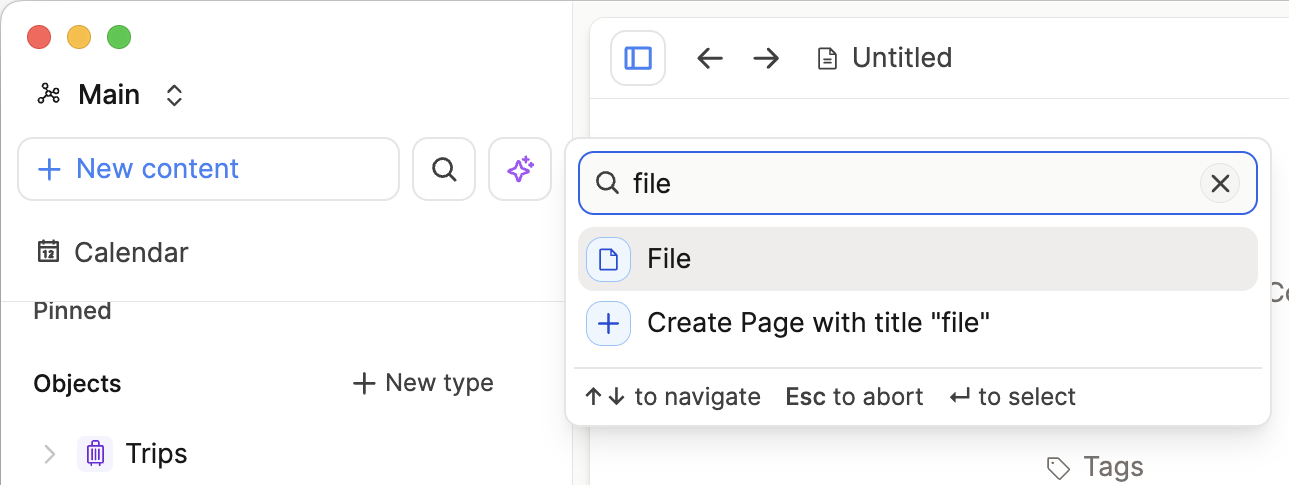This screenshot has width=1289, height=485.
Task: Click the Untitled page title in header
Action: click(x=901, y=58)
